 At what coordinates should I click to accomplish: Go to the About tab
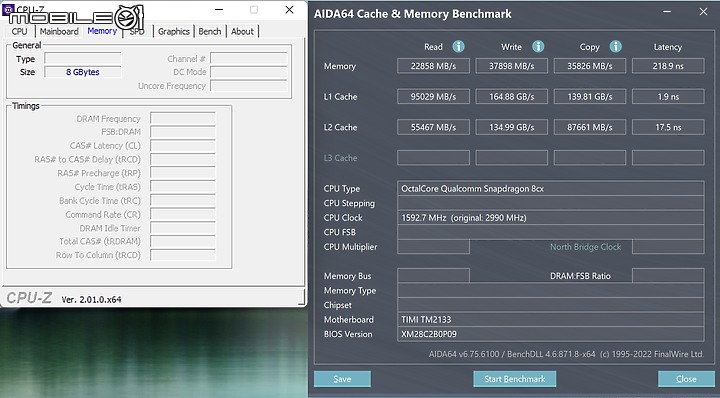click(242, 31)
